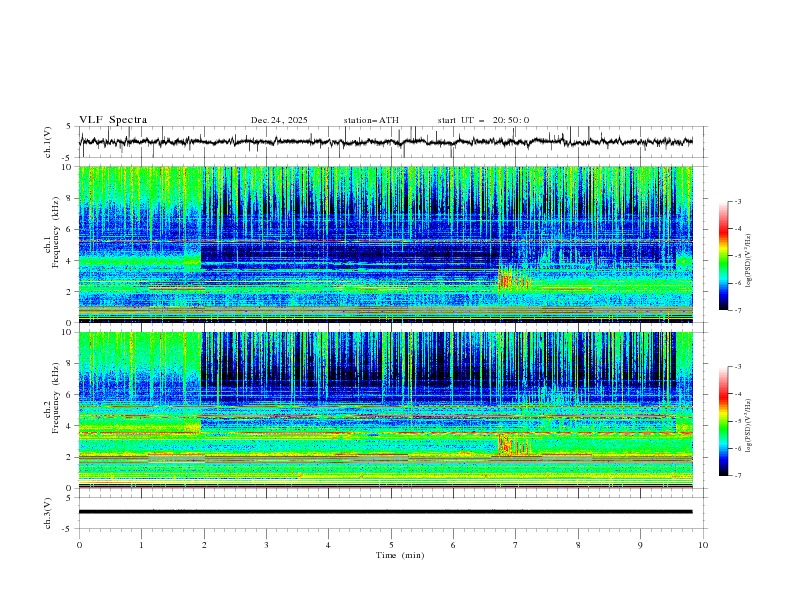The image size is (792, 612).
Task: Click the "-3" label on ch.1 color bar
Action: pyautogui.click(x=737, y=201)
